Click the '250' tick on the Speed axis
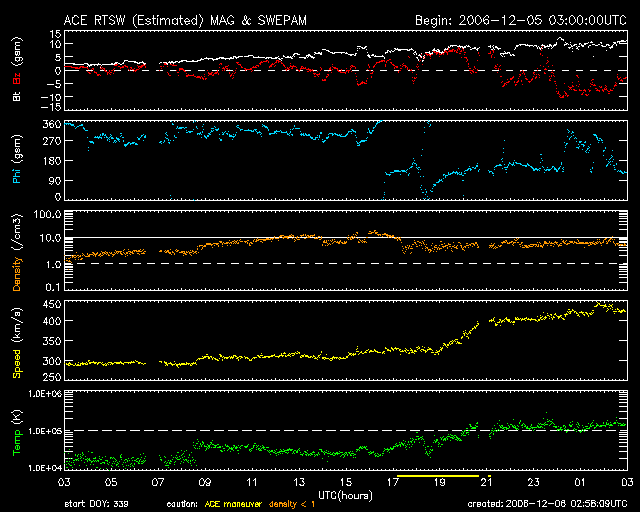Viewport: 640px width, 512px height. click(52, 377)
